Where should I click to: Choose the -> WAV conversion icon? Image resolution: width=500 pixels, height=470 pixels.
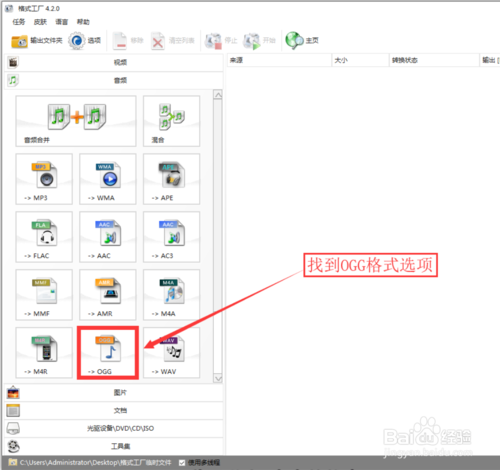click(172, 353)
